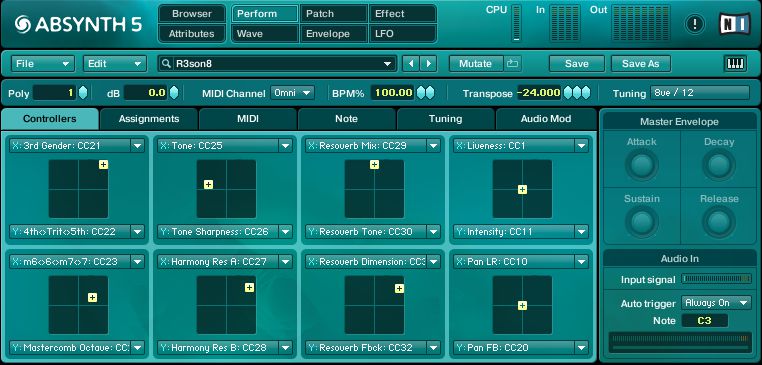Select the Note tab

pyautogui.click(x=346, y=119)
